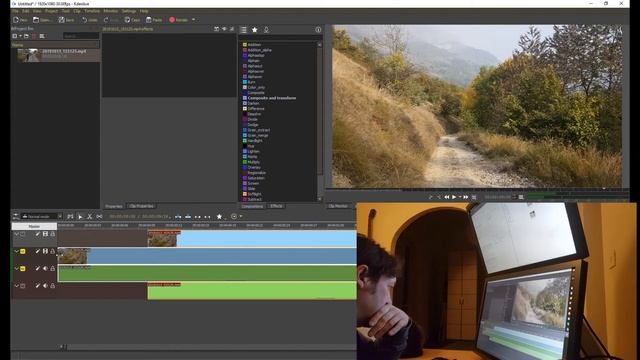Show the main compositions list icon
This screenshot has width=640, height=360.
click(x=244, y=30)
